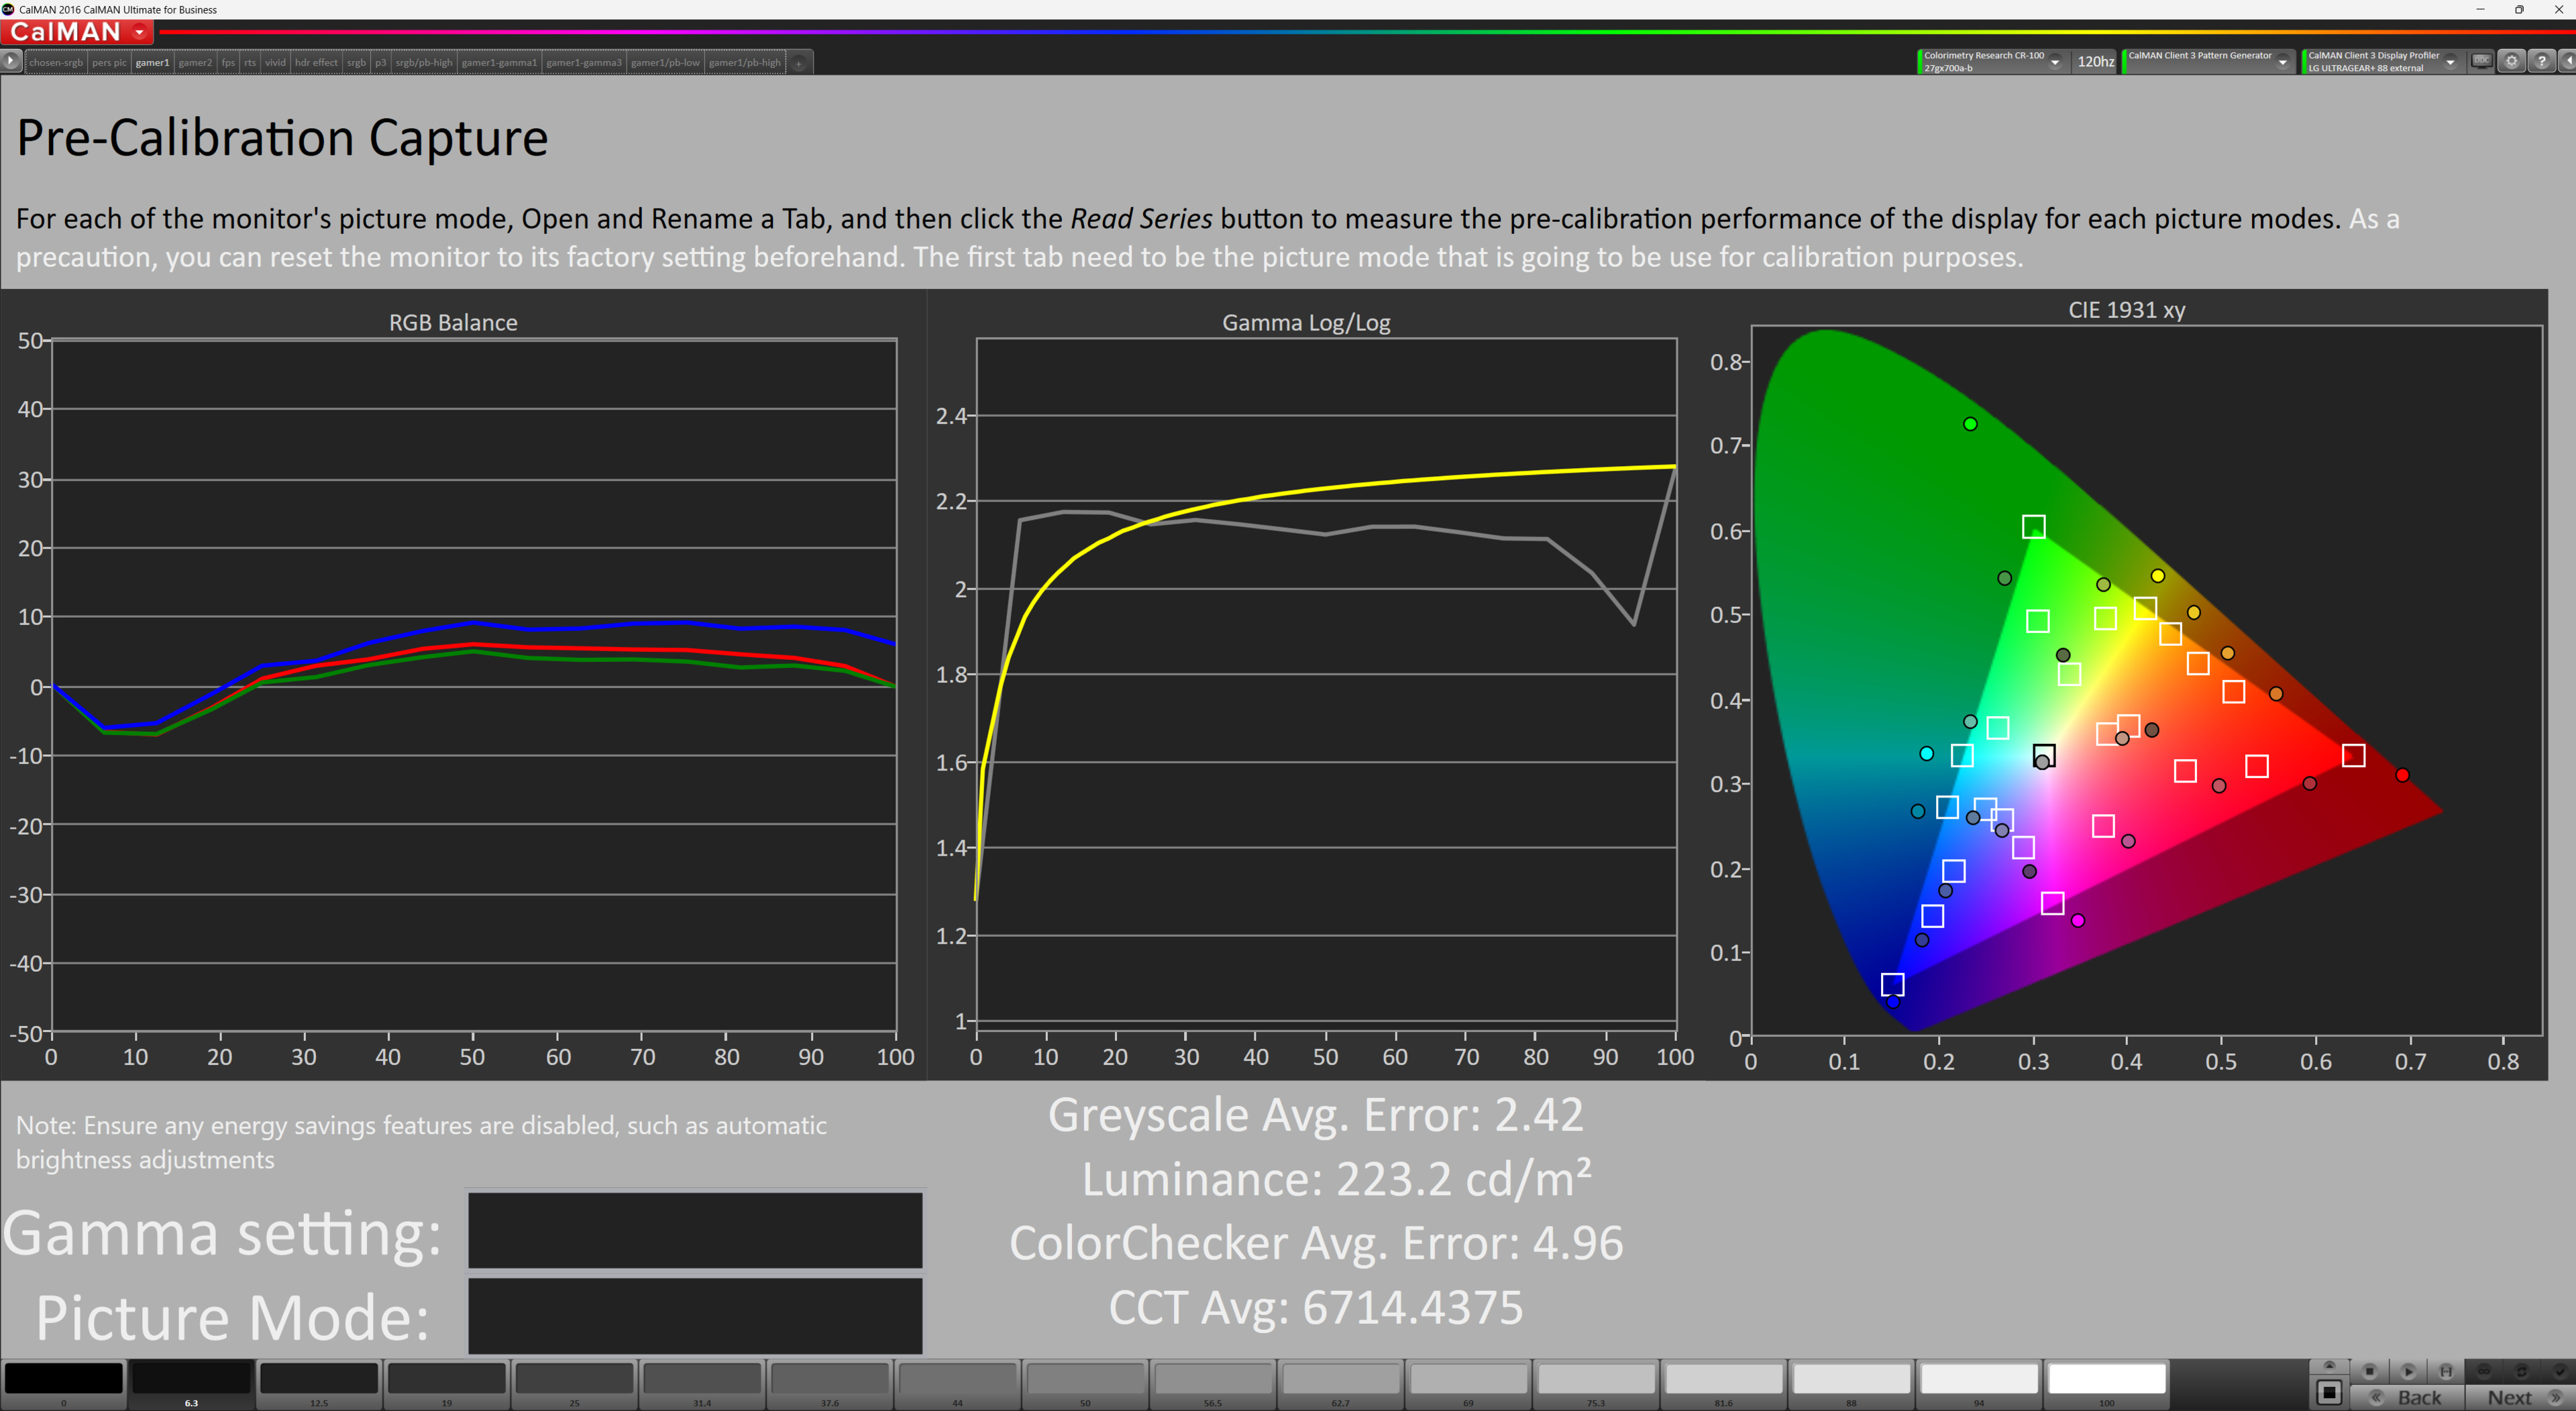Expand the Colorimetry Research CR-100 meter dropdown
Image resolution: width=2576 pixels, height=1411 pixels.
point(2054,62)
